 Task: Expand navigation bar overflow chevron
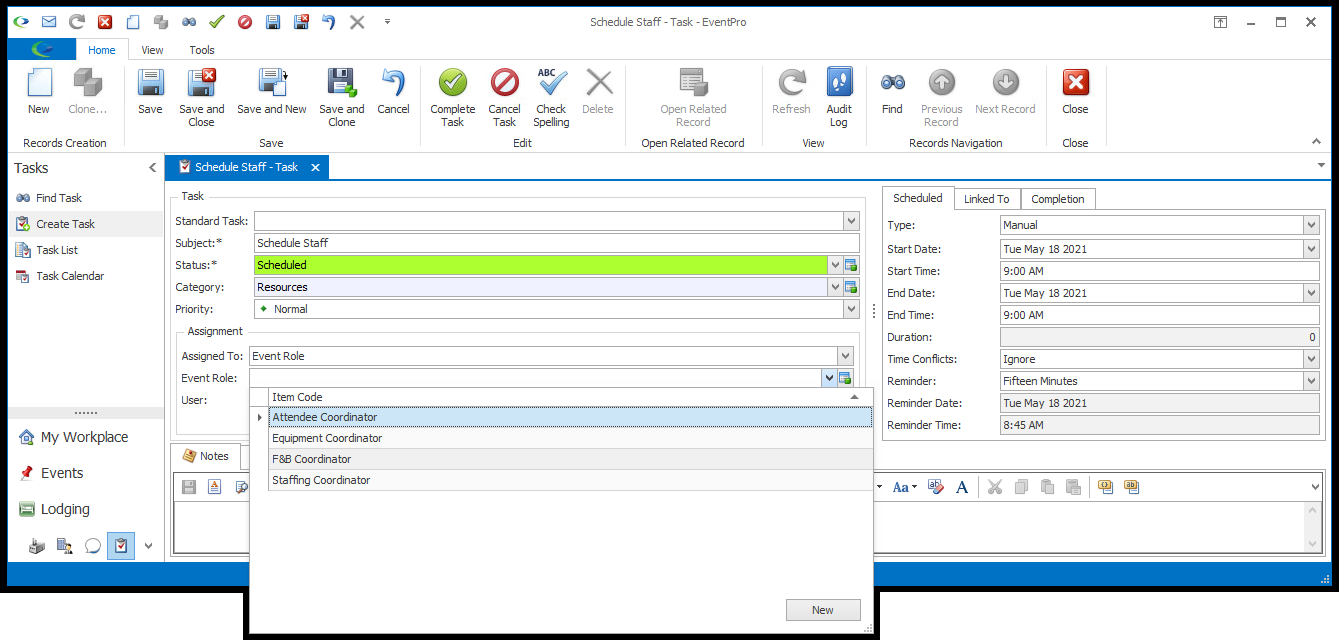click(149, 546)
